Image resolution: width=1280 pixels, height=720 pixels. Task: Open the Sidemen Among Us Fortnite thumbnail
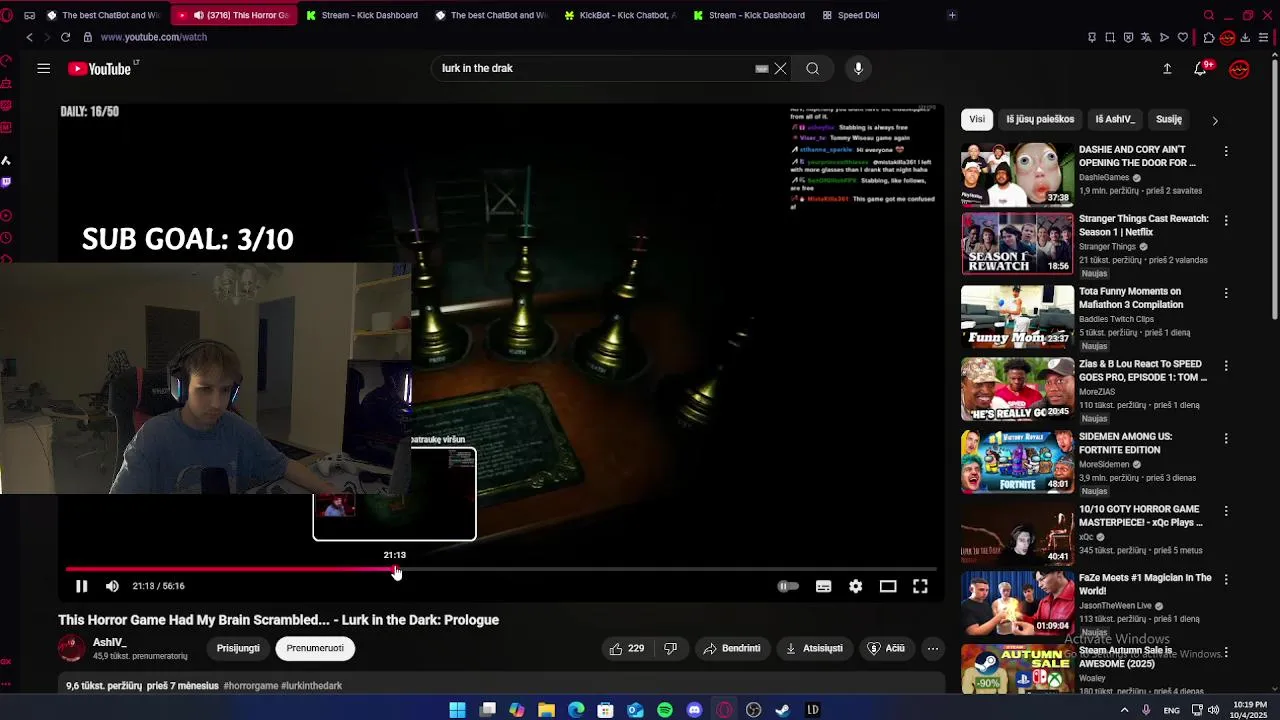(x=1017, y=462)
